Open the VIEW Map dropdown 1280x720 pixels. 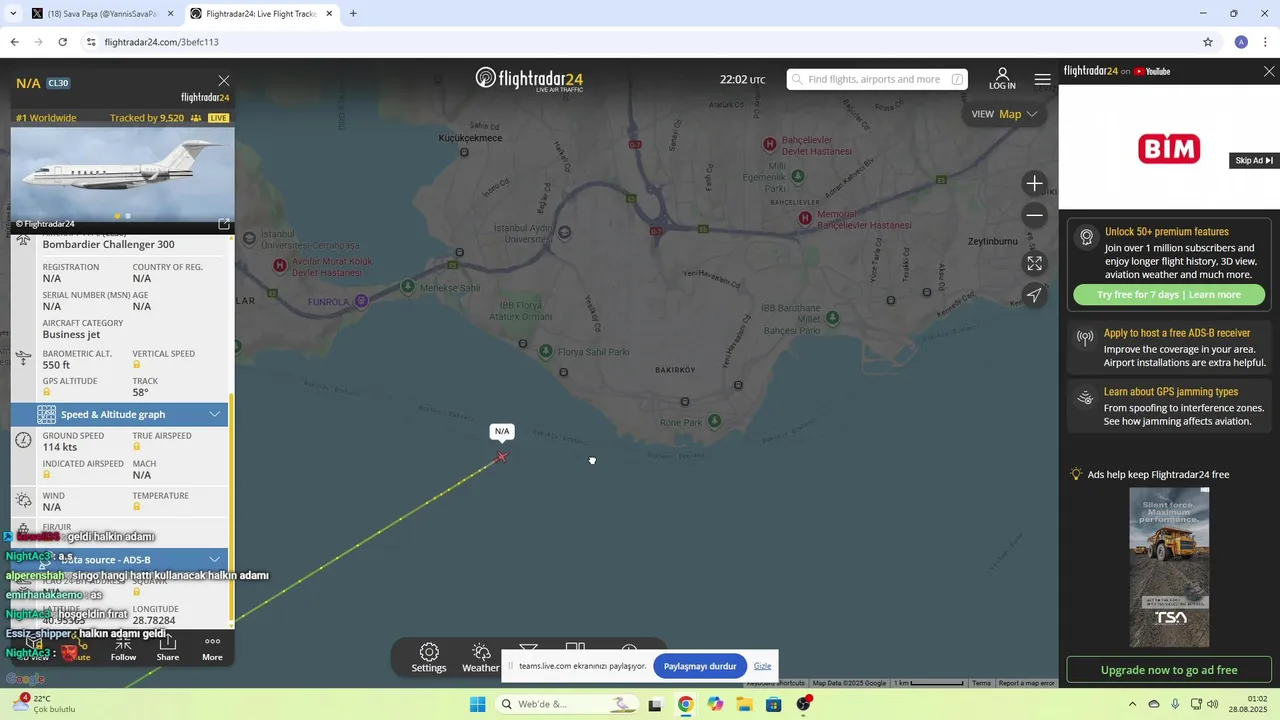tap(1004, 114)
